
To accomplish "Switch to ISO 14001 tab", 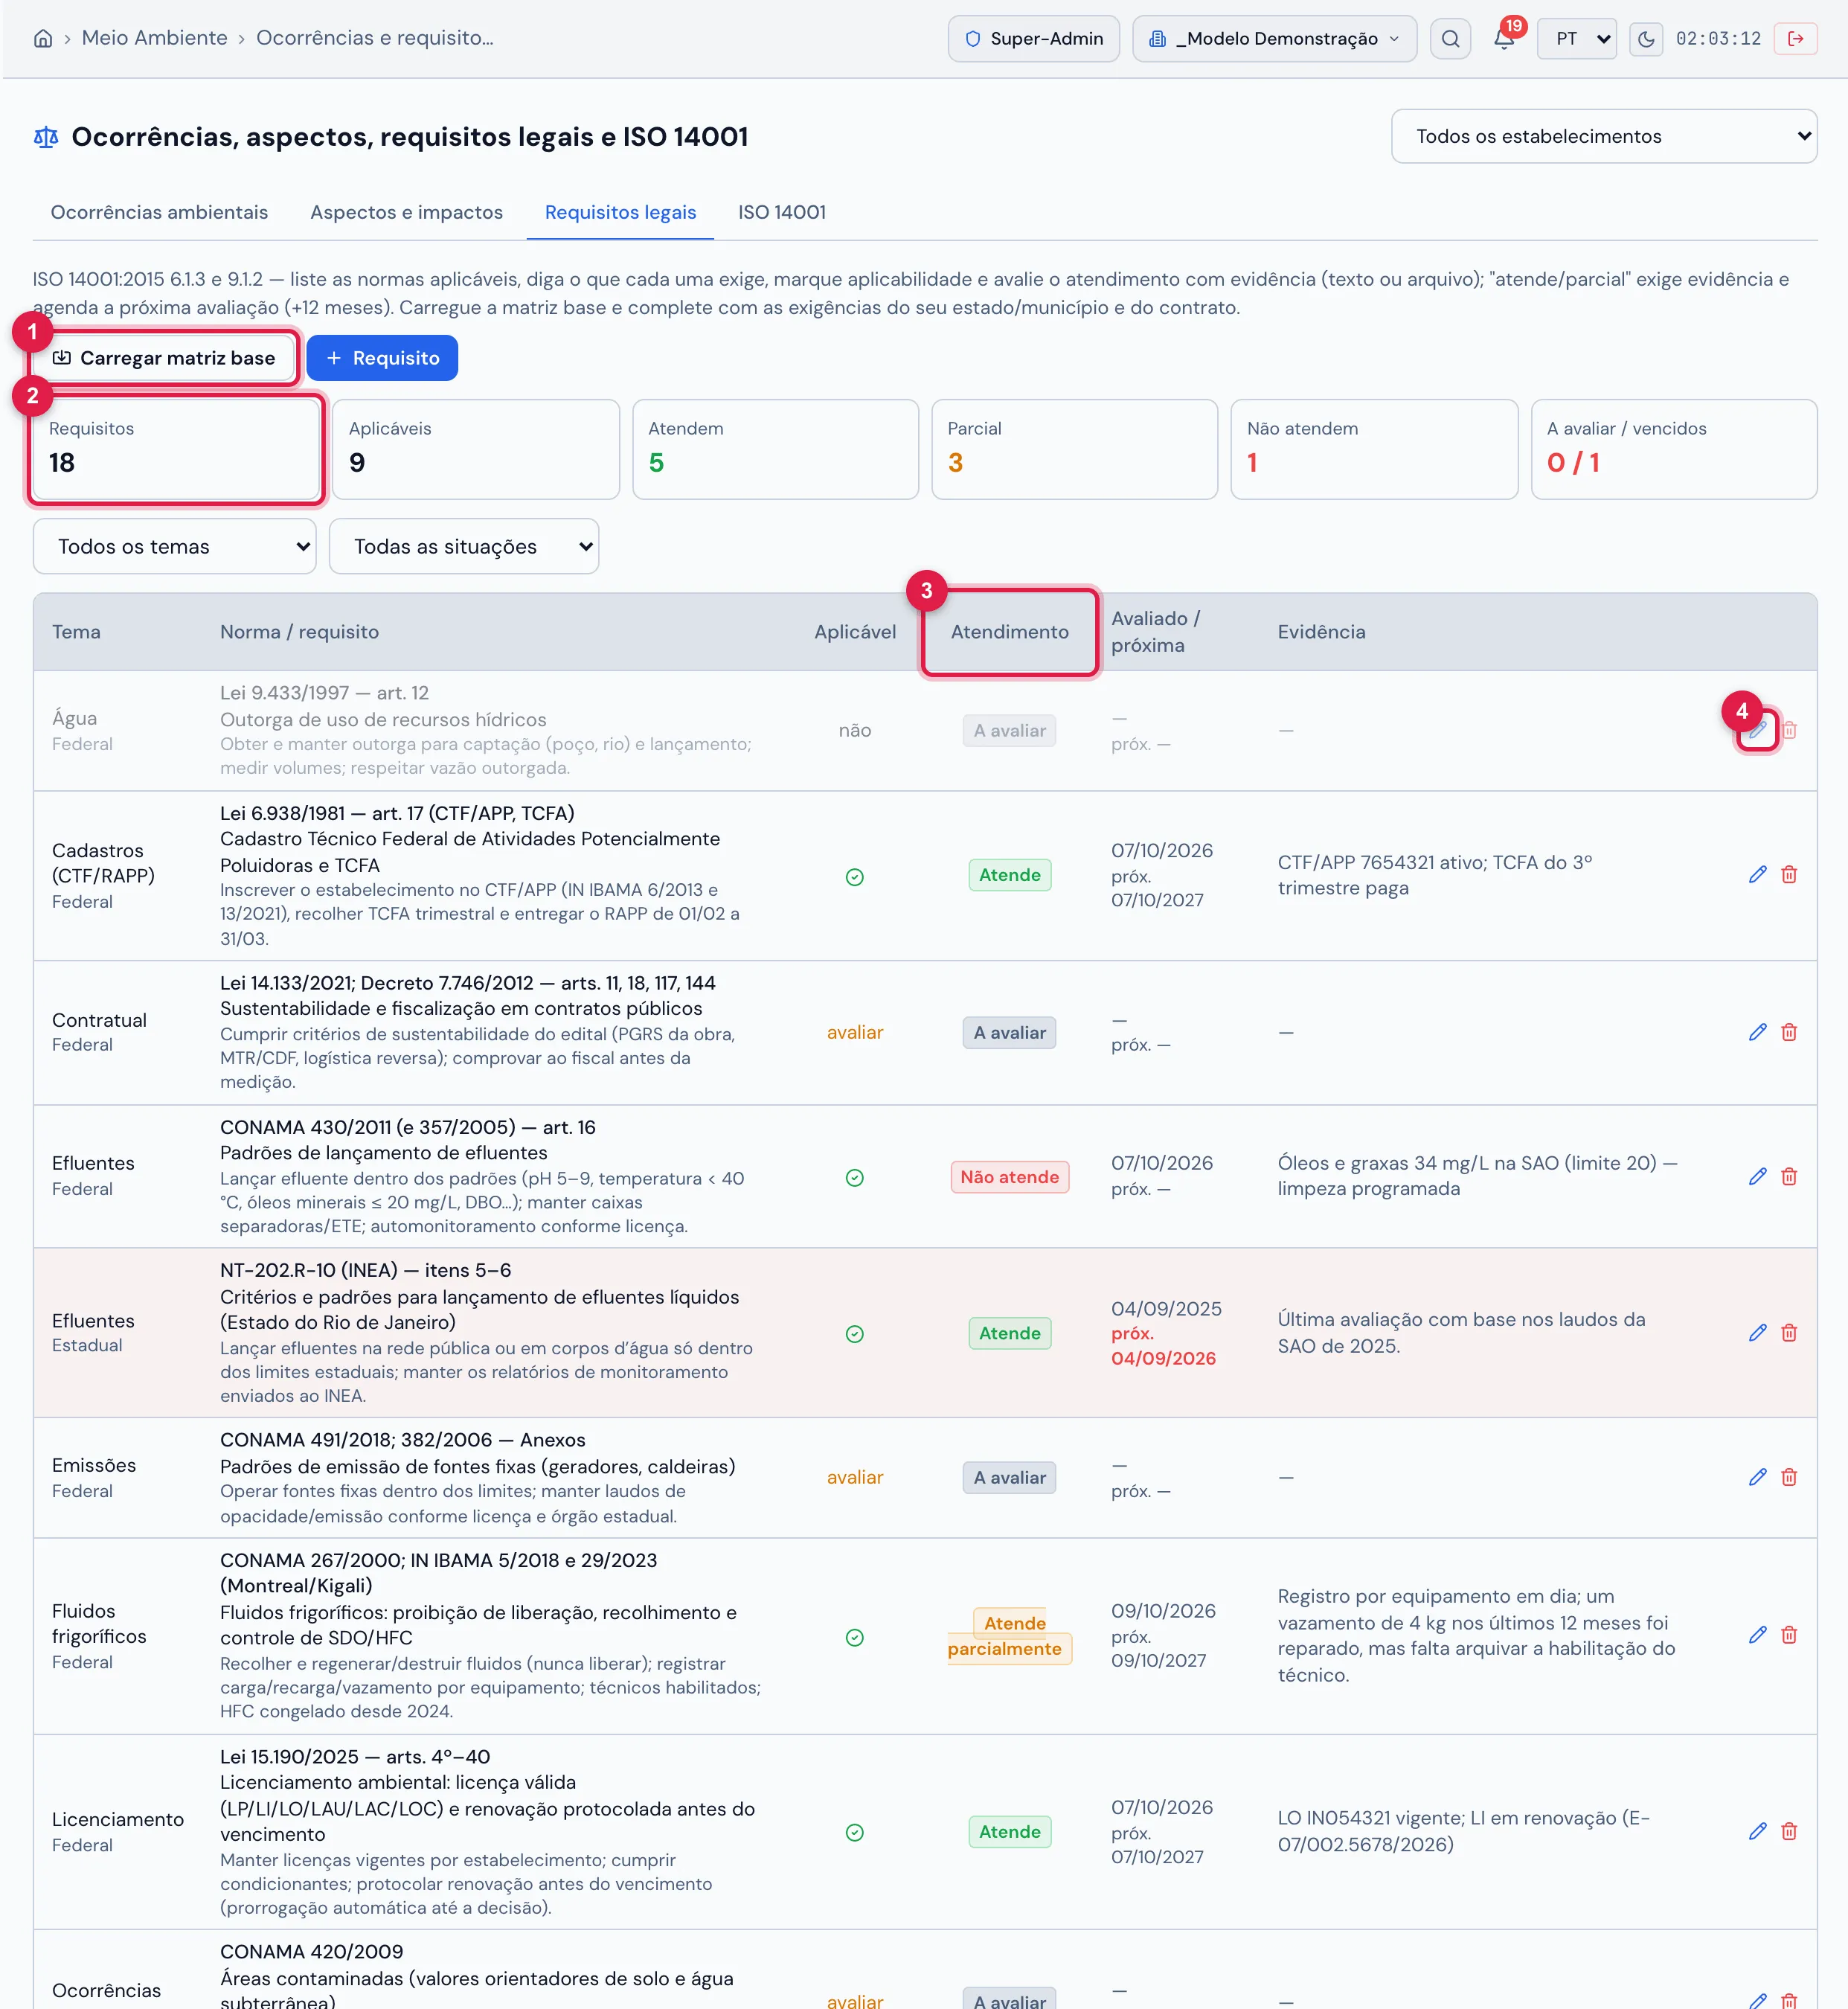I will [x=782, y=212].
